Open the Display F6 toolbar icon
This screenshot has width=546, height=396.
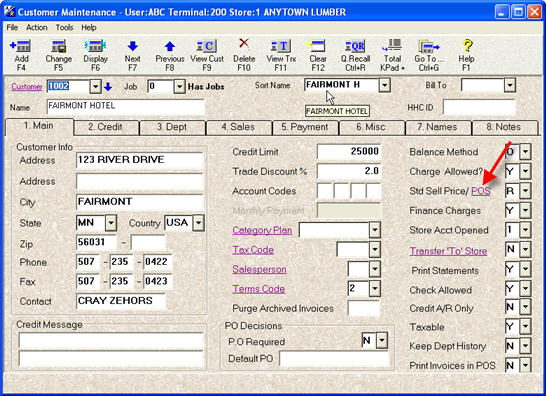pyautogui.click(x=95, y=46)
